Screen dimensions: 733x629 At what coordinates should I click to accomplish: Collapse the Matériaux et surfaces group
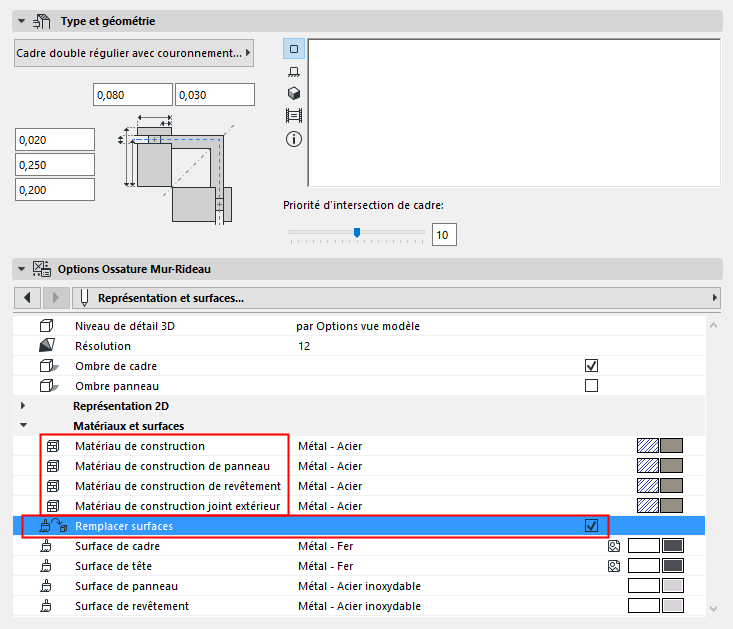(23, 425)
